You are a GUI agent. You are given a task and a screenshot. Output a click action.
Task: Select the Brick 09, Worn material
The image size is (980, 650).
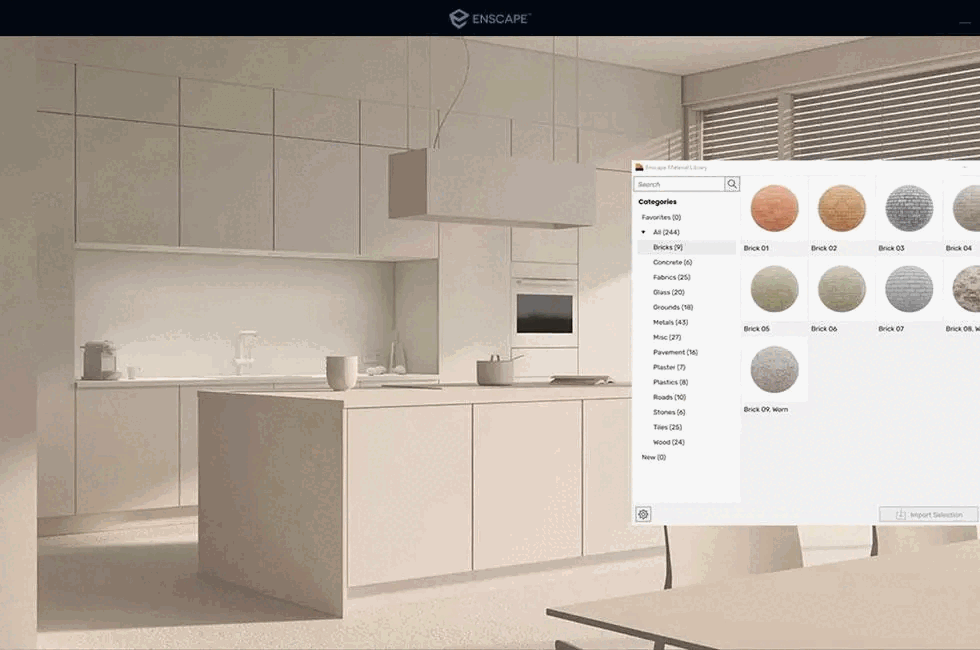[774, 370]
